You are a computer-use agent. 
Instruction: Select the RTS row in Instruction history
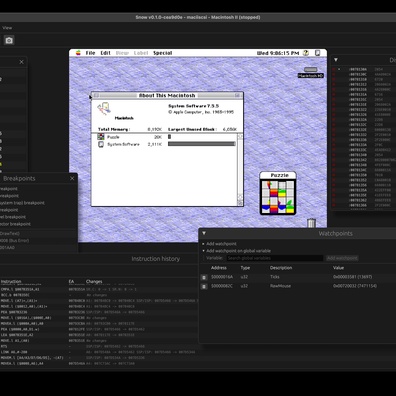click(x=100, y=346)
